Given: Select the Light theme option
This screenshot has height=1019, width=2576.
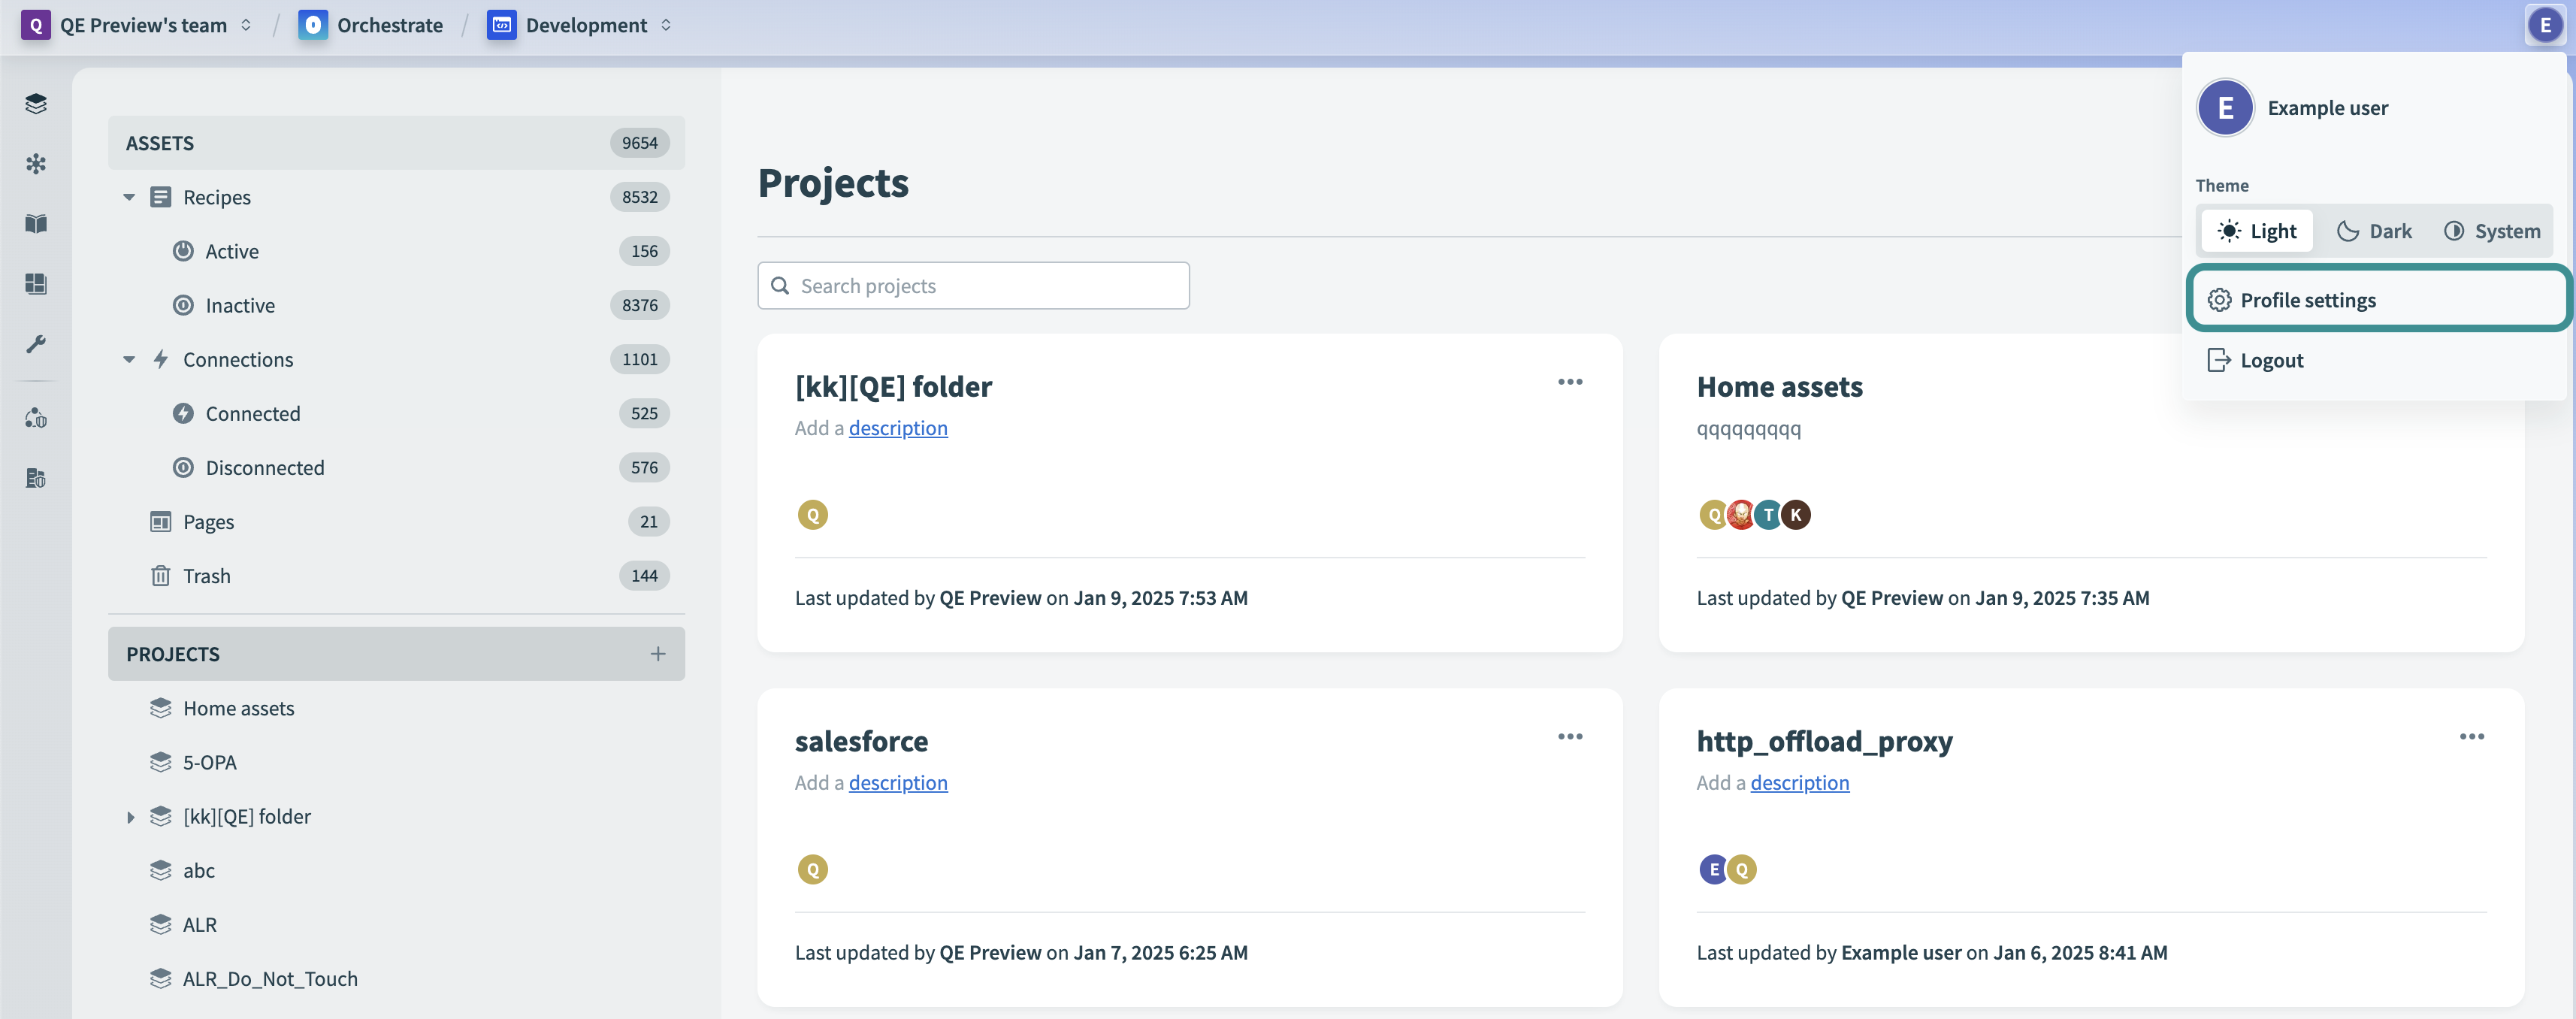Looking at the screenshot, I should [x=2257, y=231].
